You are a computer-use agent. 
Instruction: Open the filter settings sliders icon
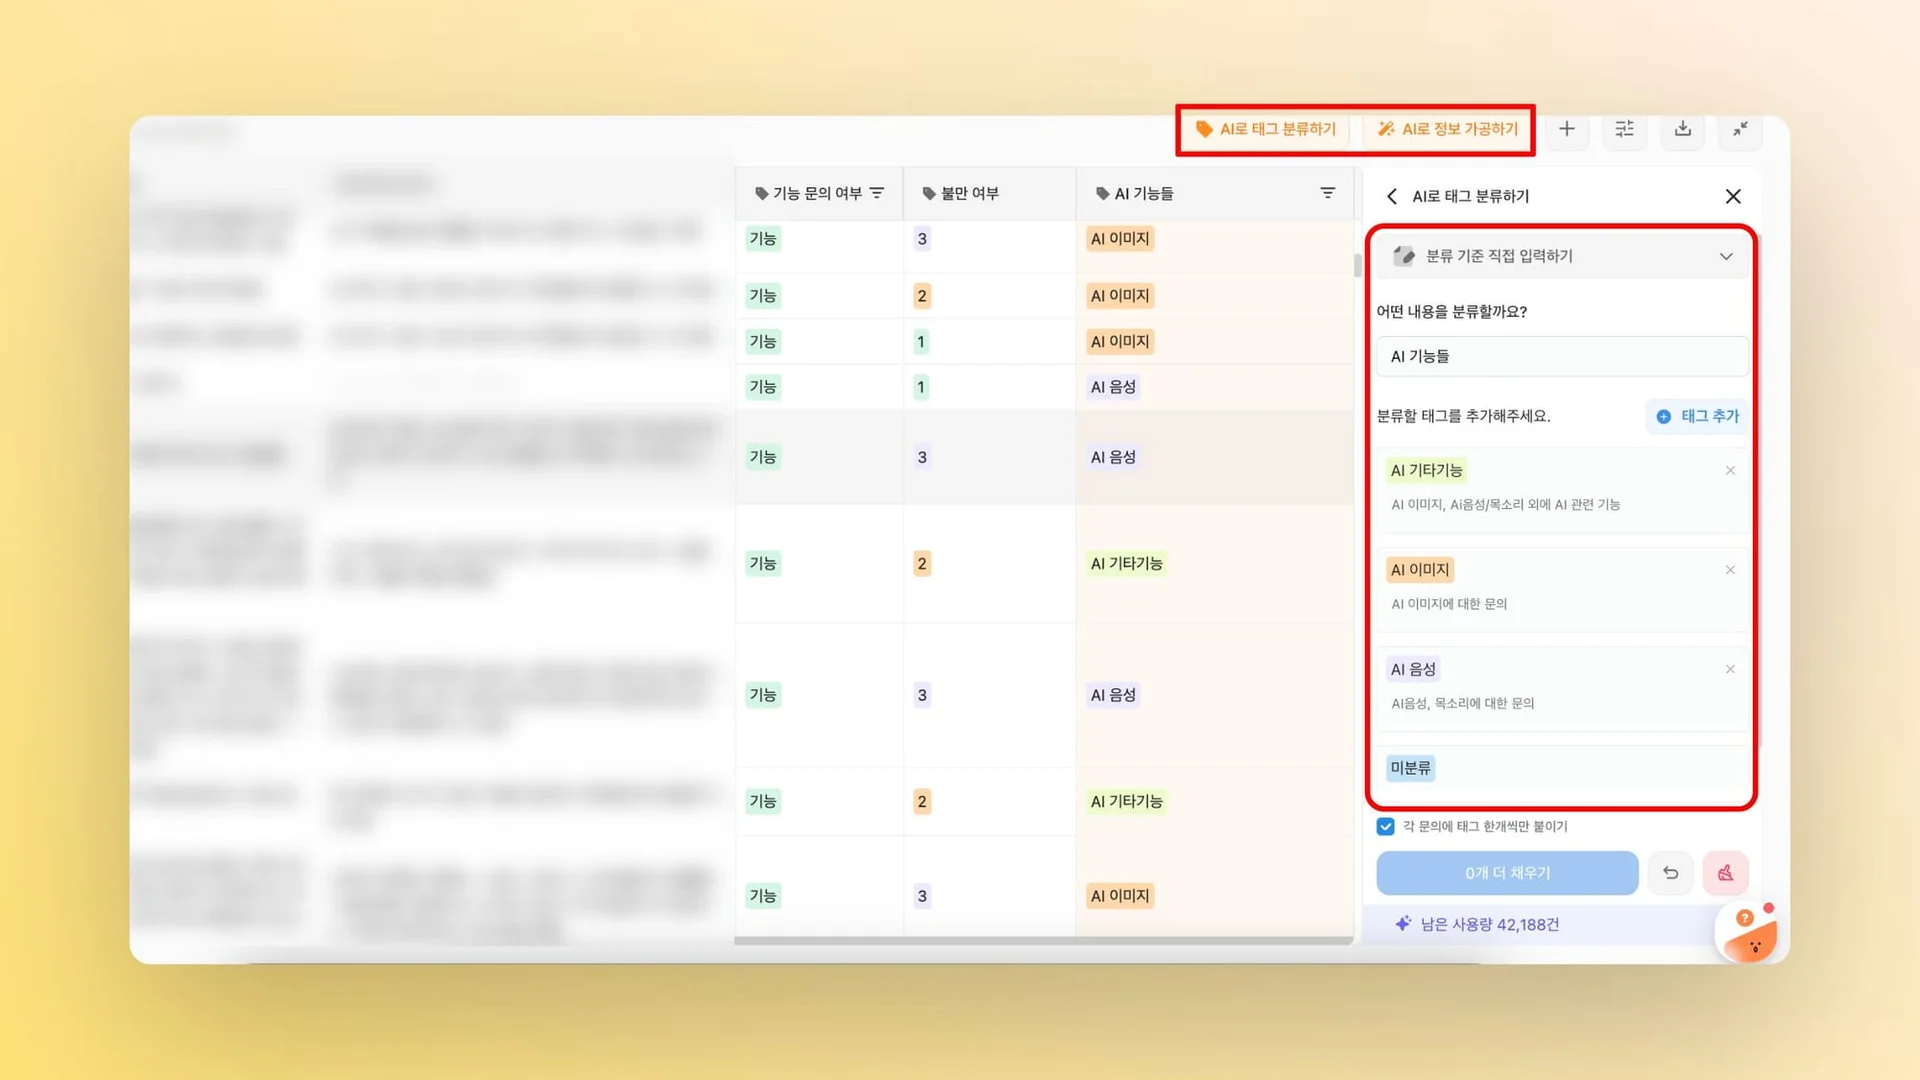pyautogui.click(x=1624, y=129)
